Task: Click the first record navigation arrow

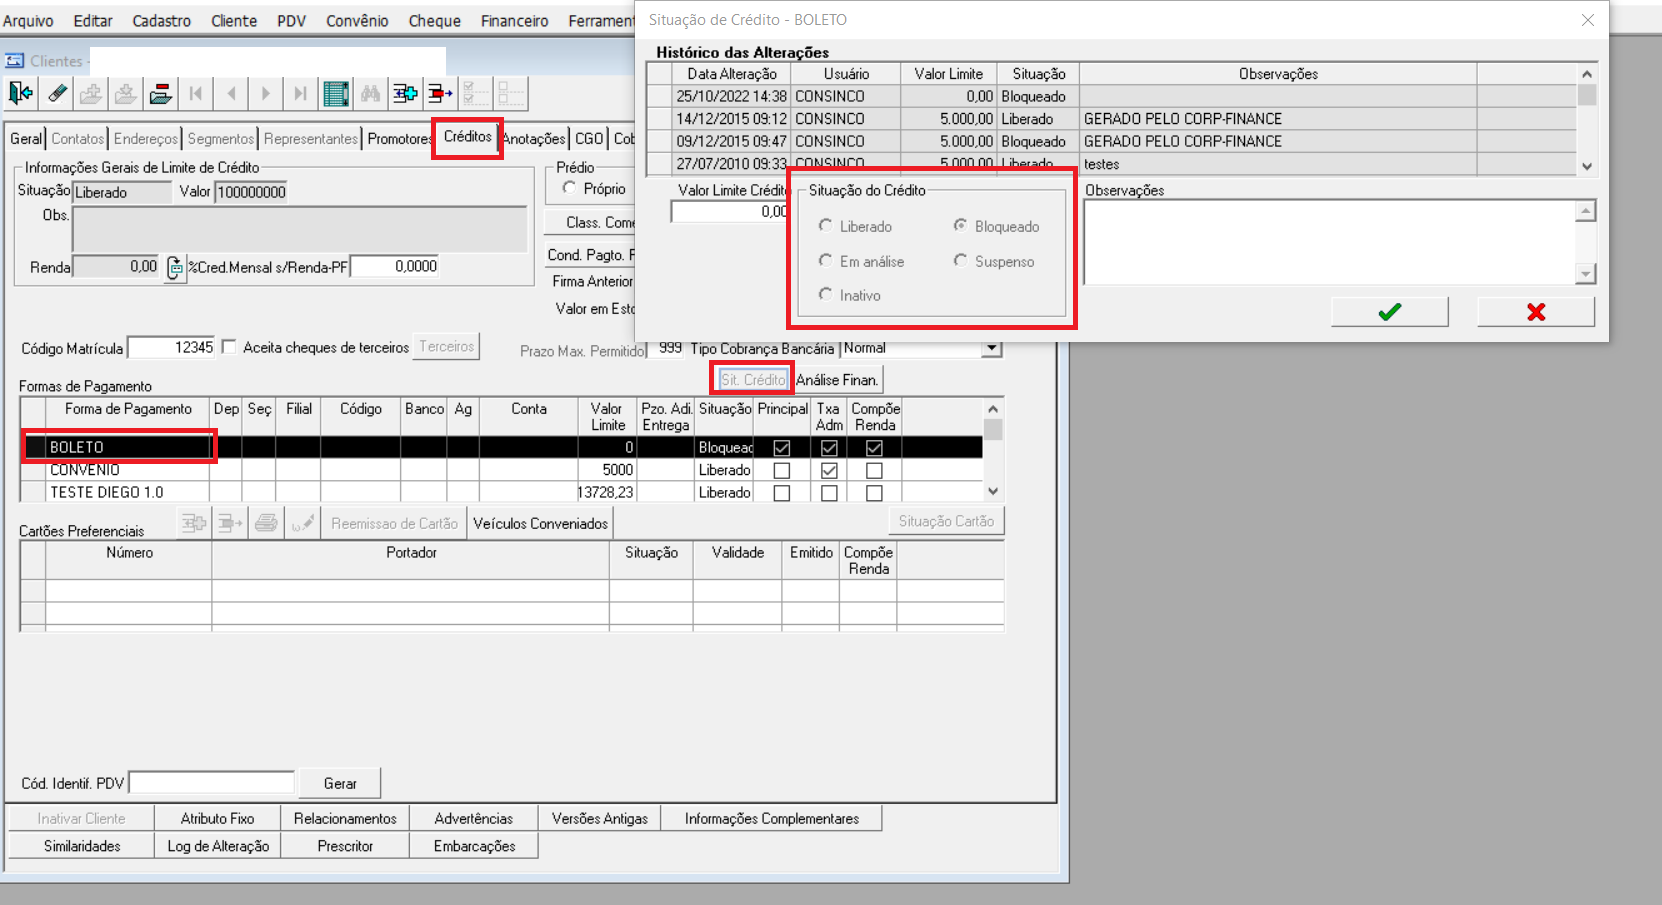Action: pyautogui.click(x=196, y=94)
